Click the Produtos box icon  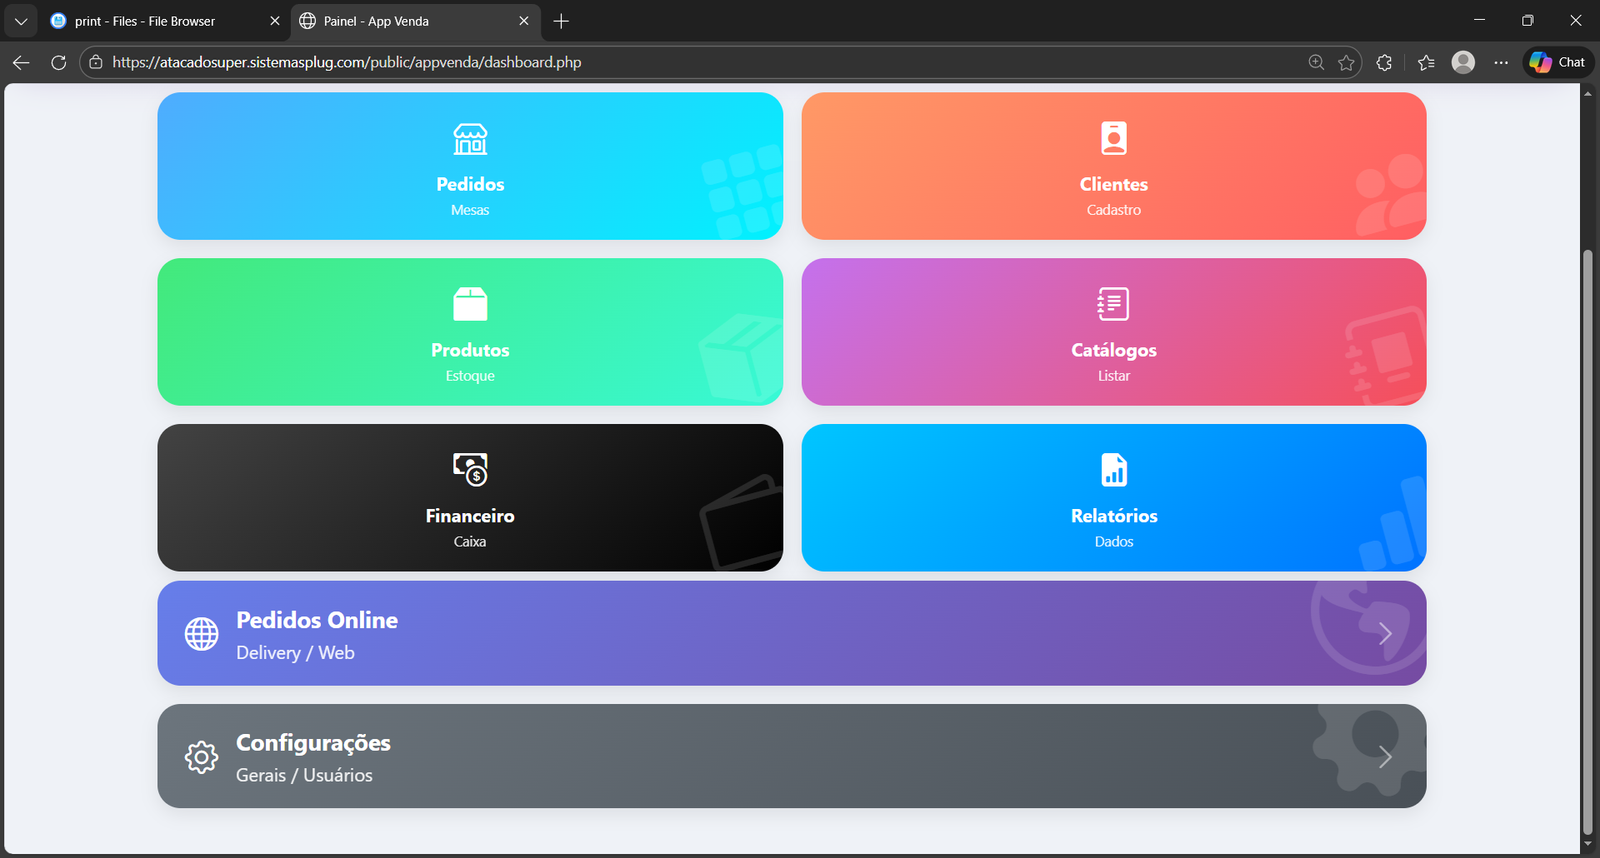[x=470, y=304]
